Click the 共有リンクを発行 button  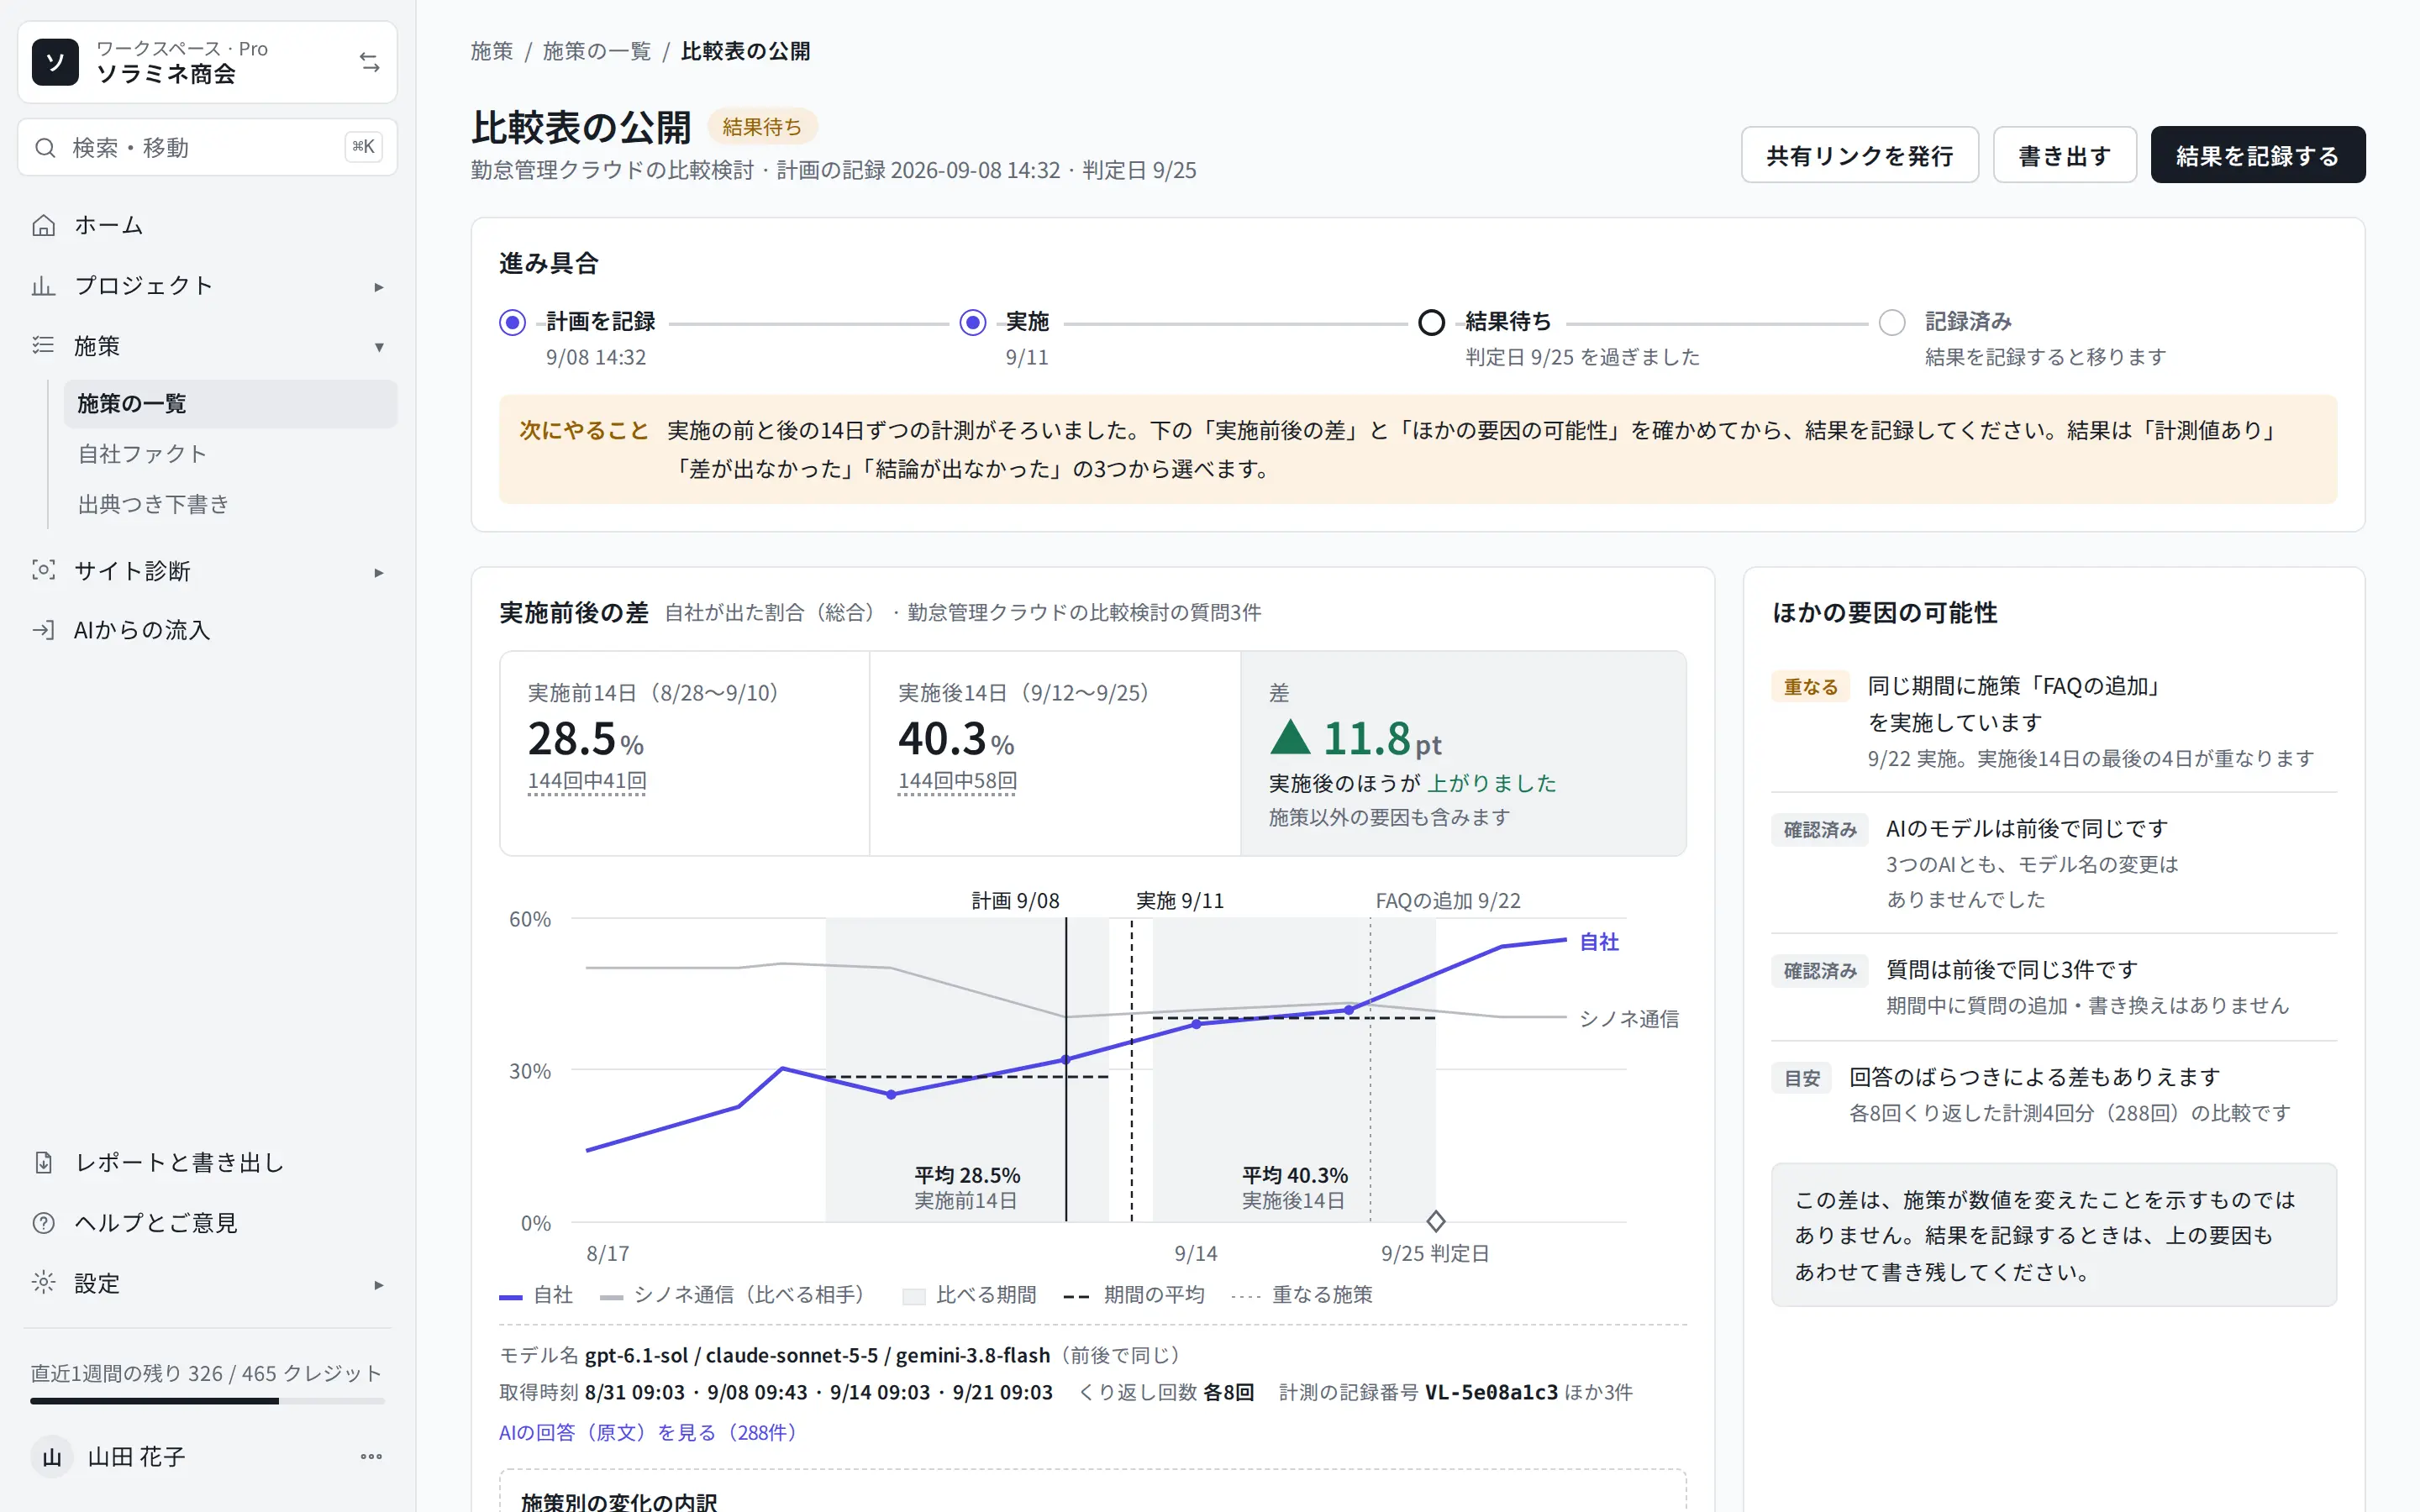click(1859, 155)
